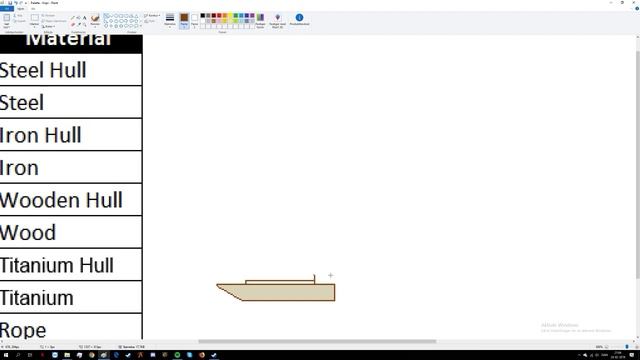This screenshot has width=640, height=360.
Task: Click the blue Product alert info icon
Action: coord(299,19)
